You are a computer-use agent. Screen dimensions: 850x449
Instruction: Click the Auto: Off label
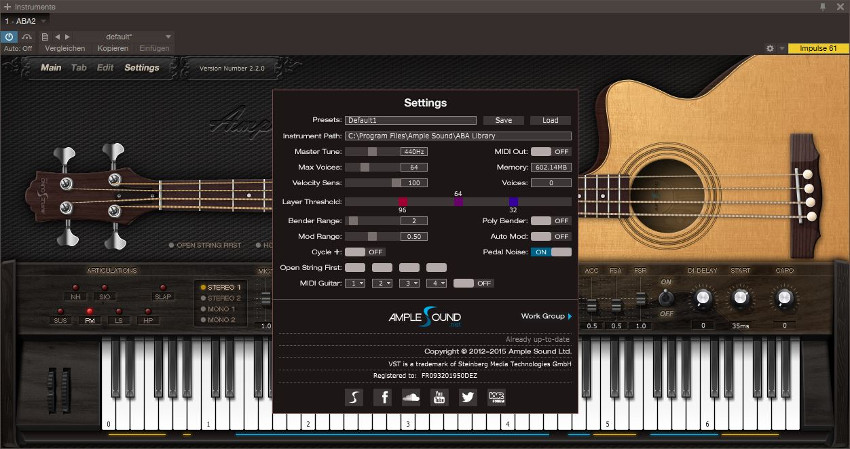[x=18, y=48]
